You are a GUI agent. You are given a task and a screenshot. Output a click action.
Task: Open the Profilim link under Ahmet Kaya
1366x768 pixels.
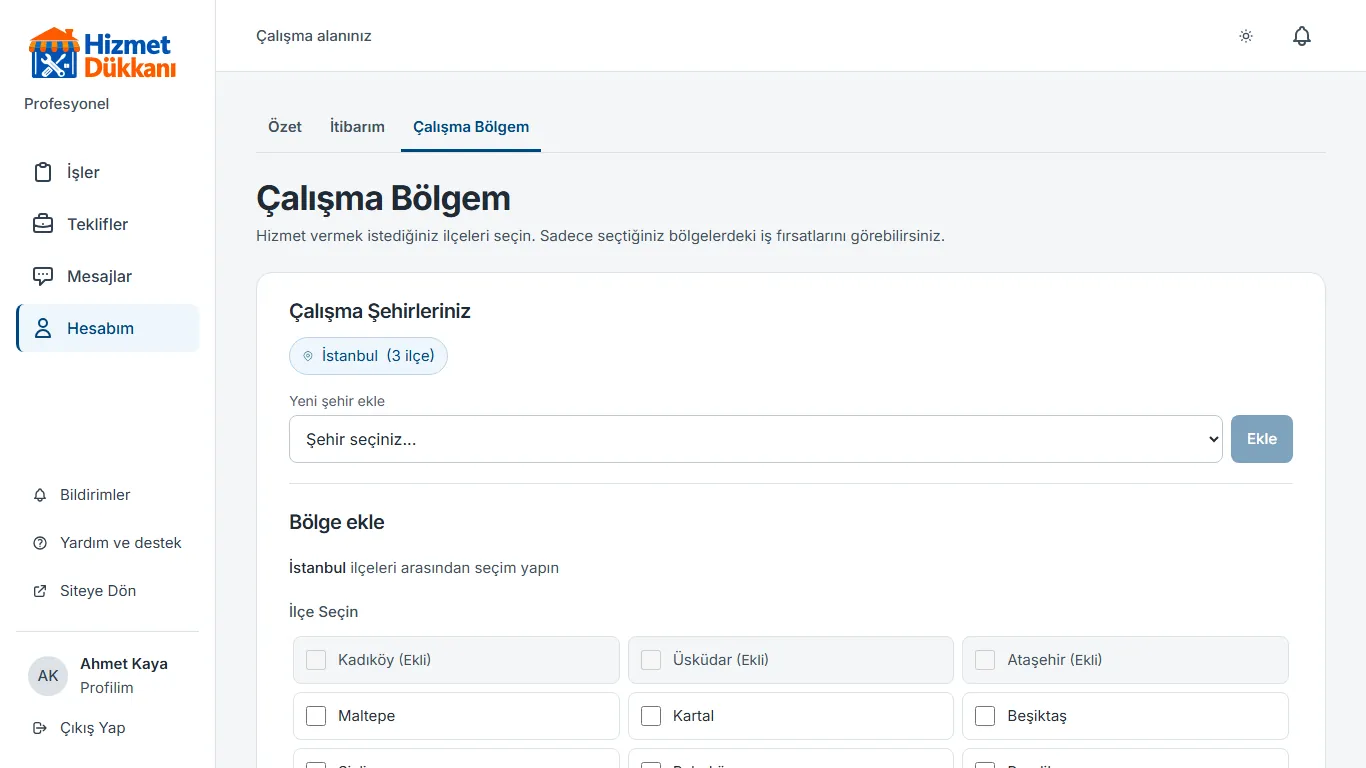pos(107,688)
